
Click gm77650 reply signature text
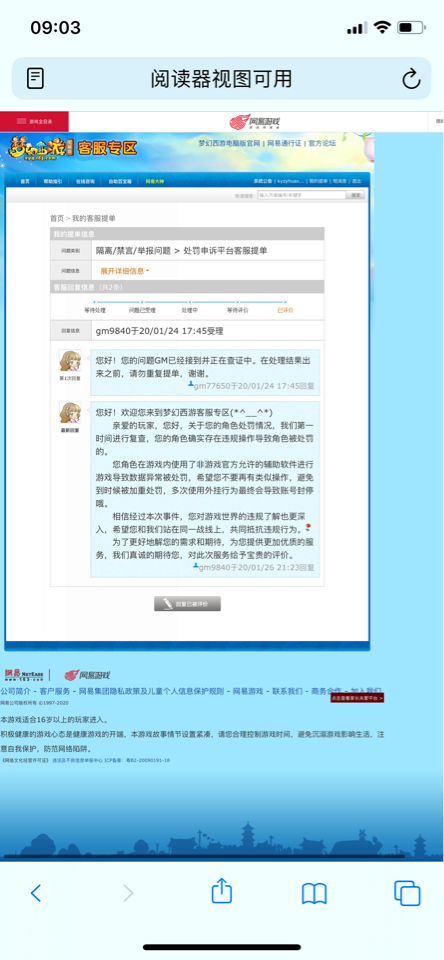tap(254, 386)
